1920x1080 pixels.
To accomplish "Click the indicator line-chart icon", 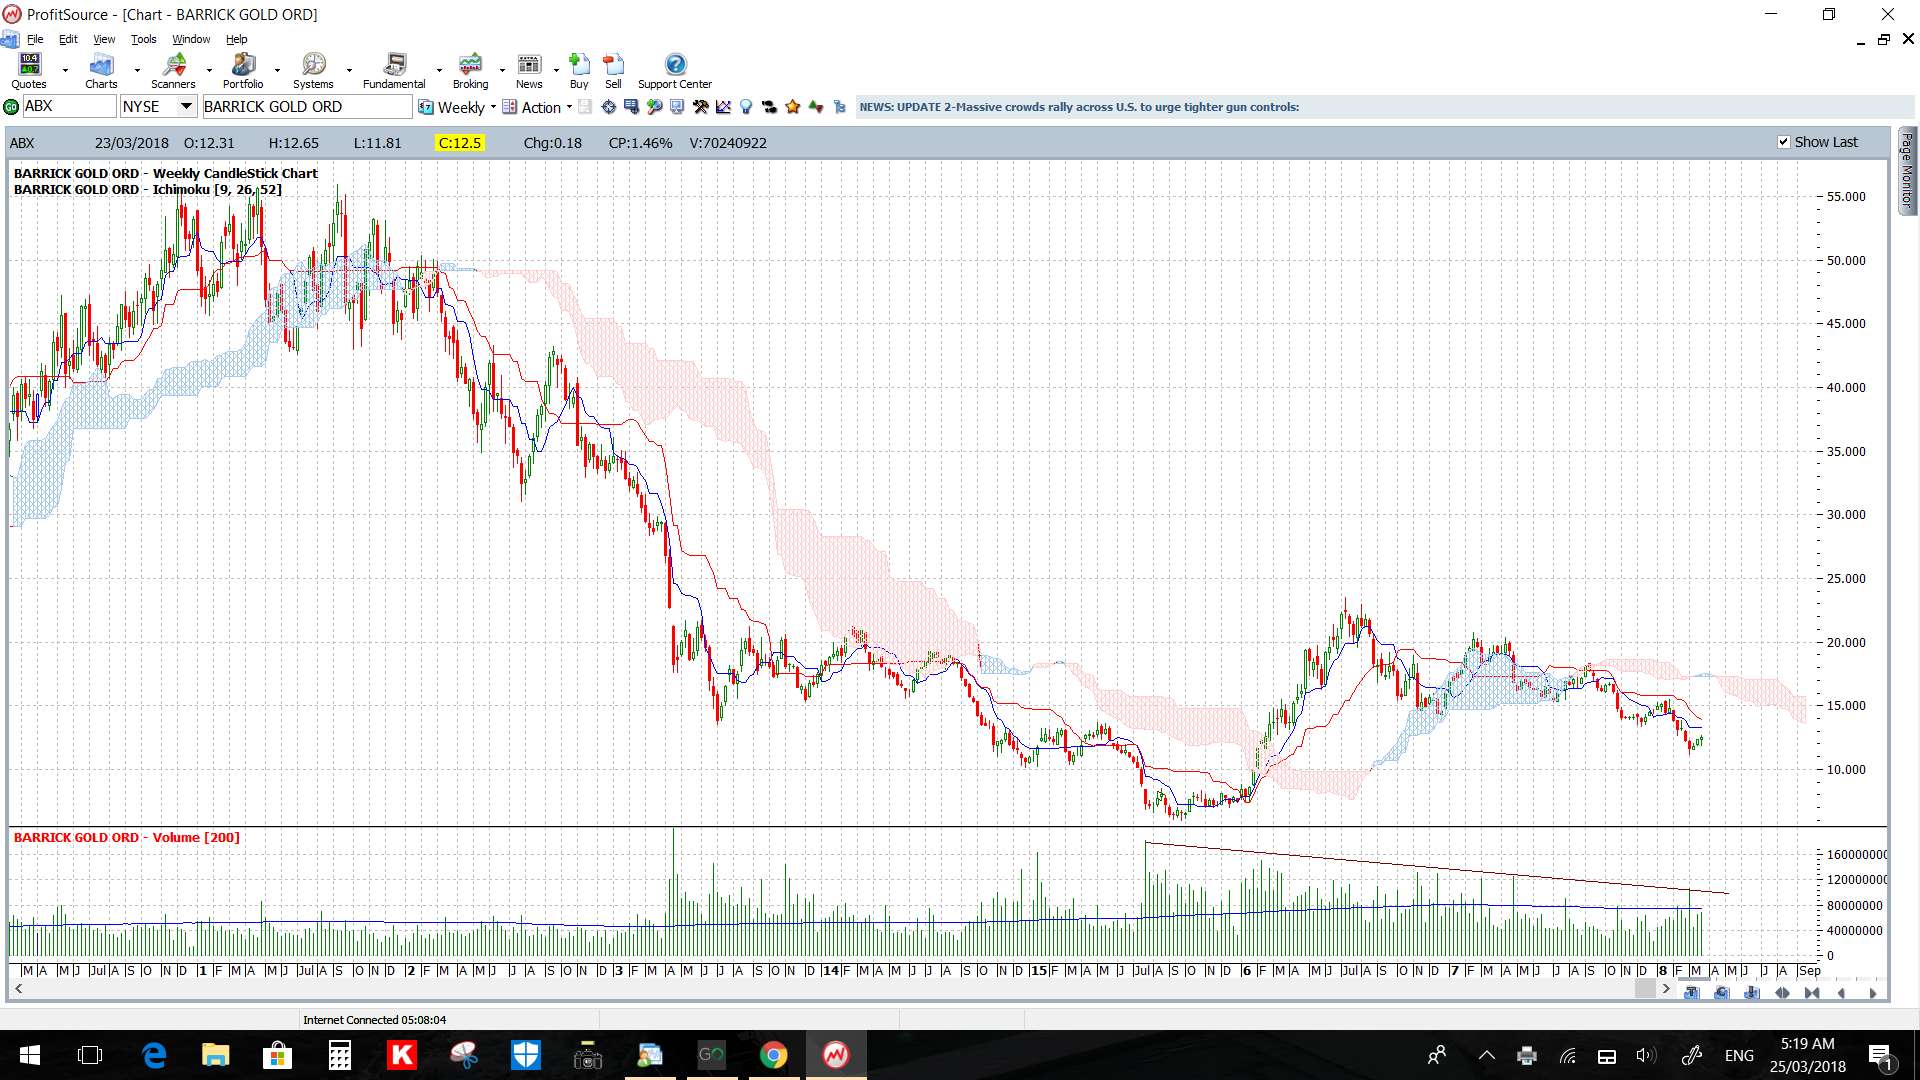I will 723,107.
